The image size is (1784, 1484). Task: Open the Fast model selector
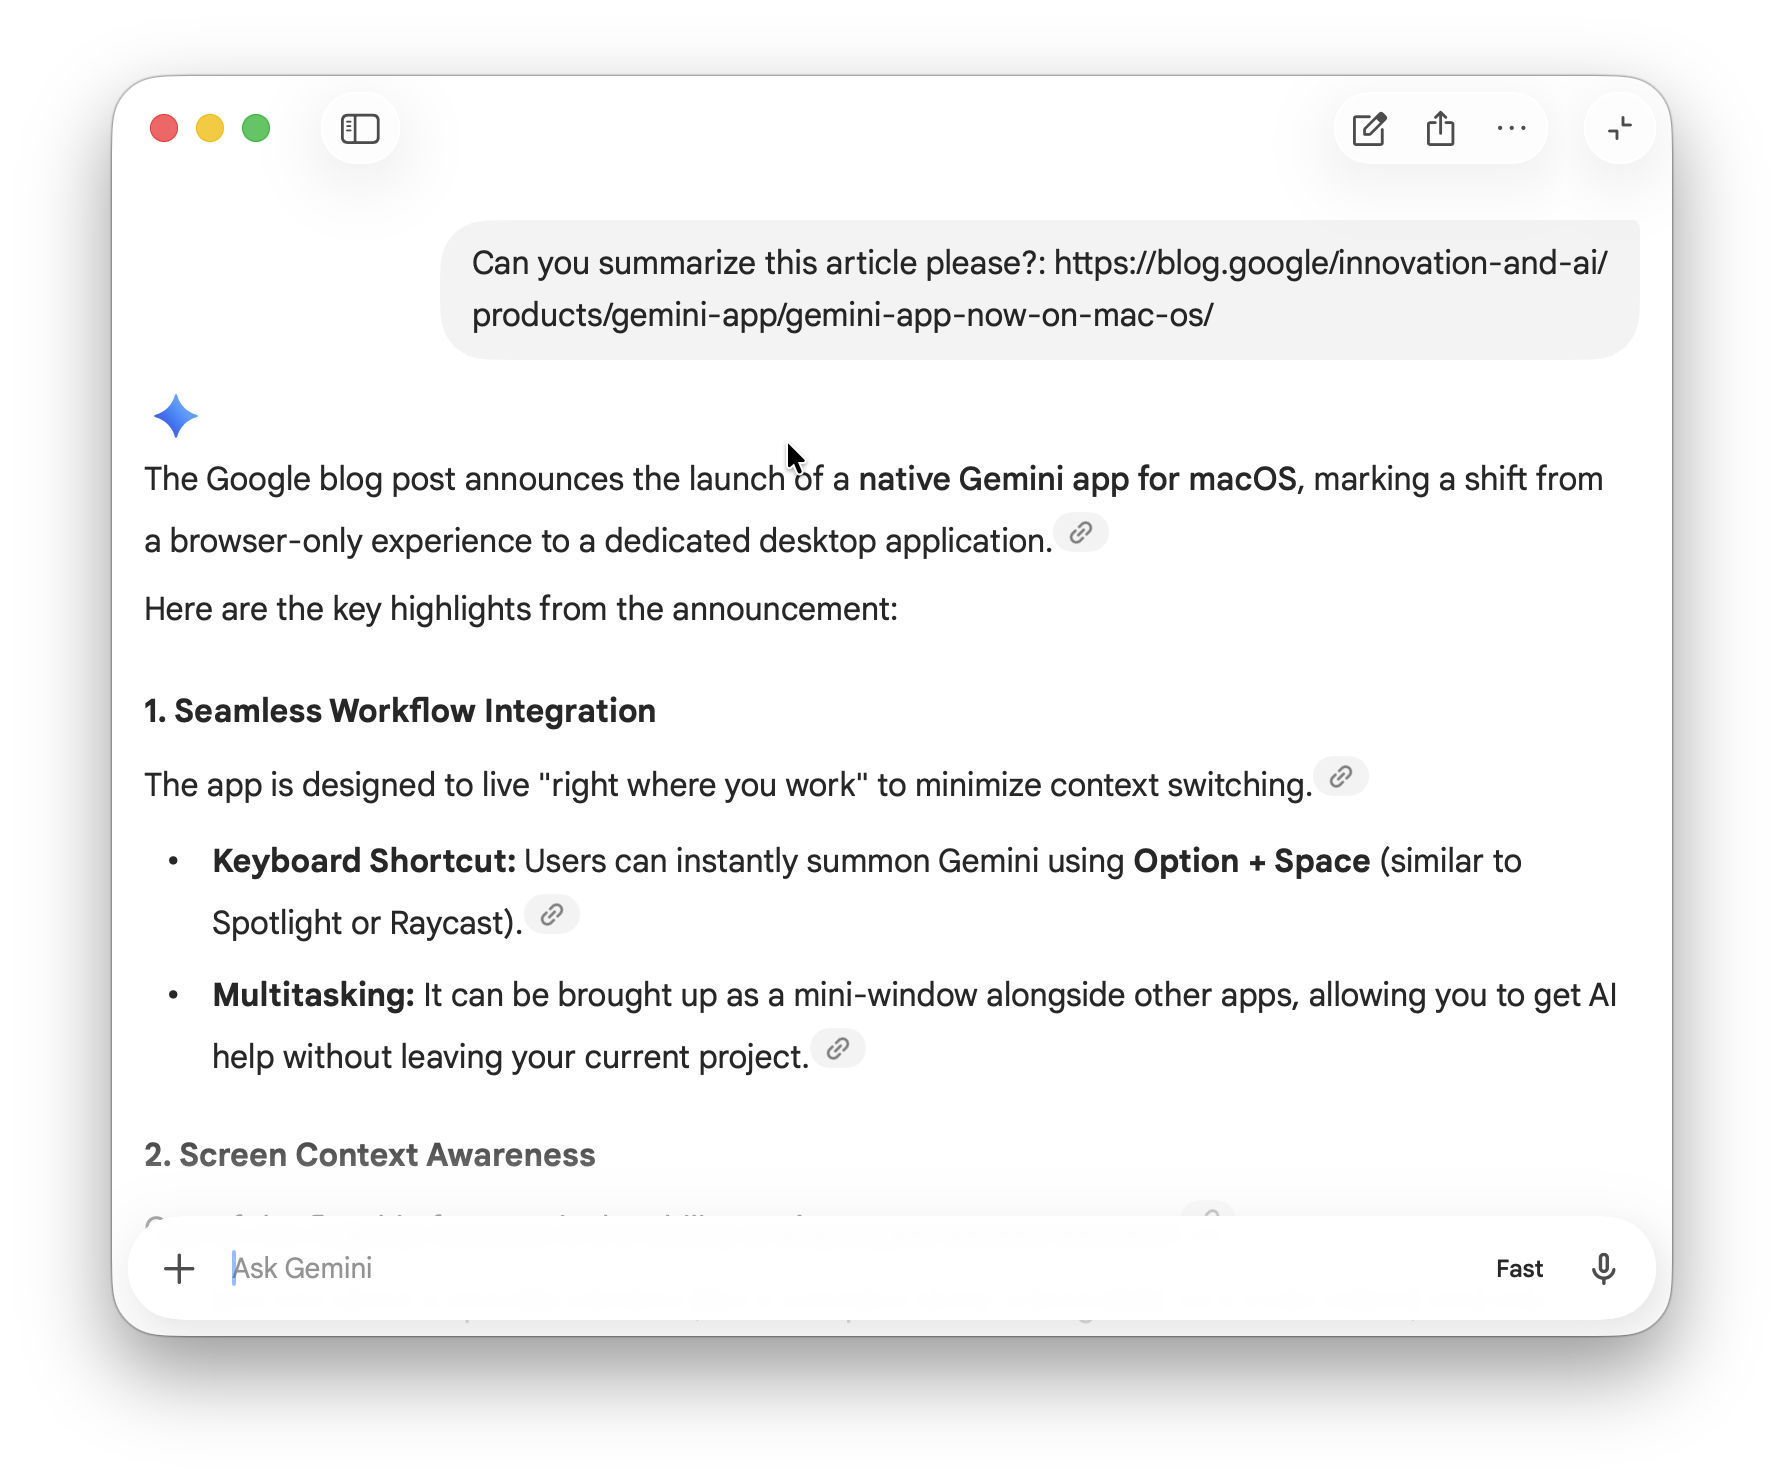tap(1519, 1268)
